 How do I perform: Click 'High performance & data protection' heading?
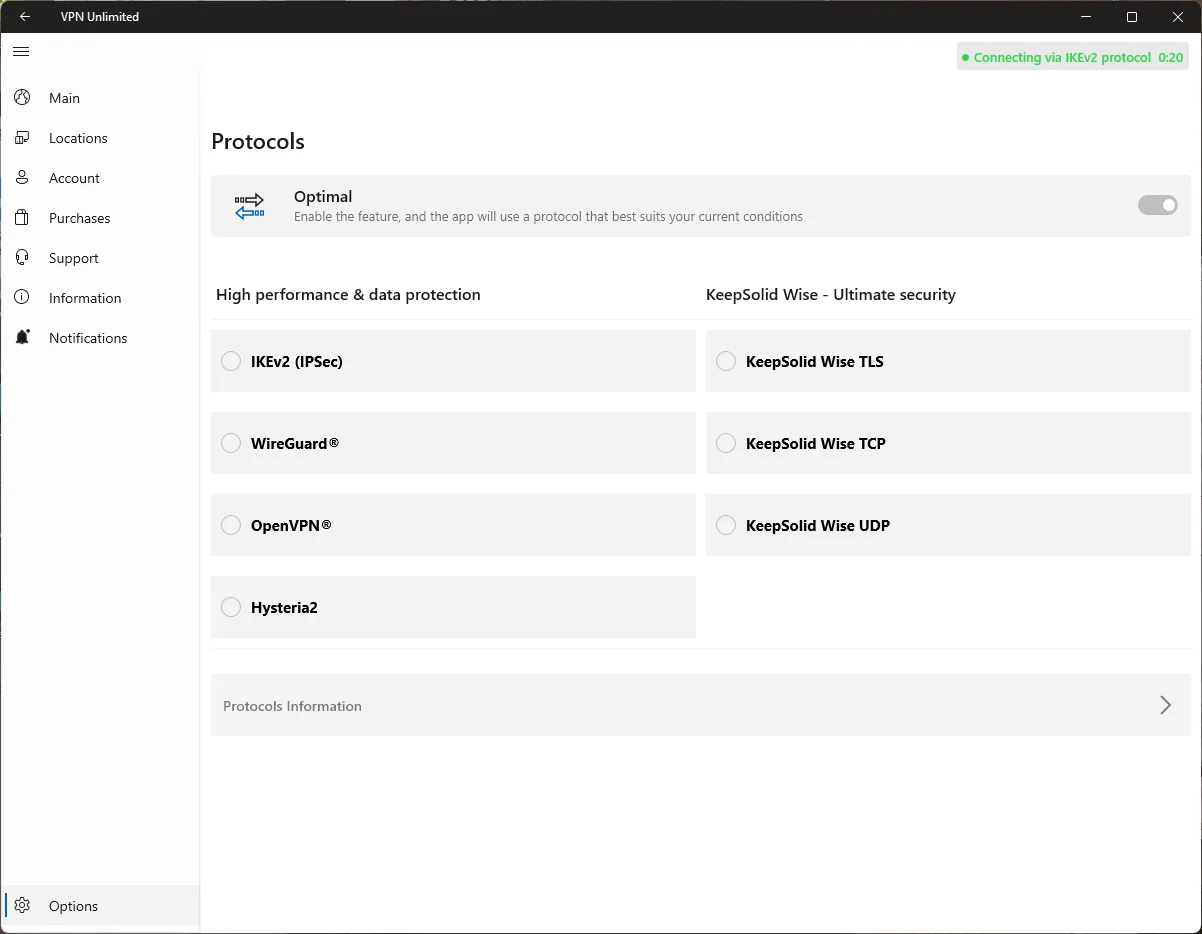[348, 295]
